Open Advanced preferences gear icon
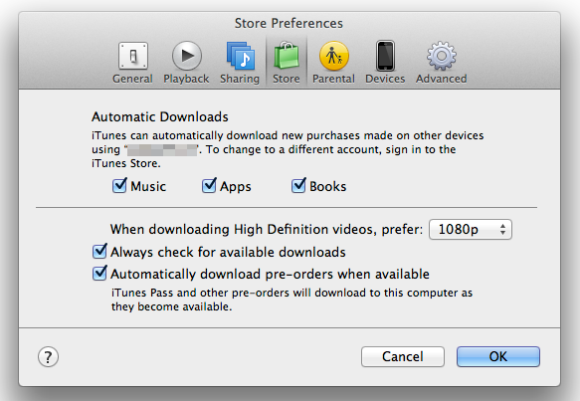Viewport: 580px width, 401px height. point(441,56)
